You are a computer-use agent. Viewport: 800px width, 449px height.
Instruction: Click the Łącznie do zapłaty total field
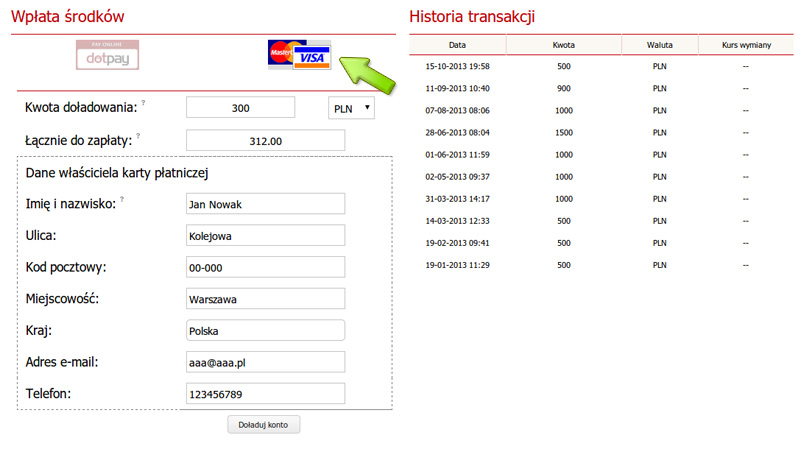point(265,141)
